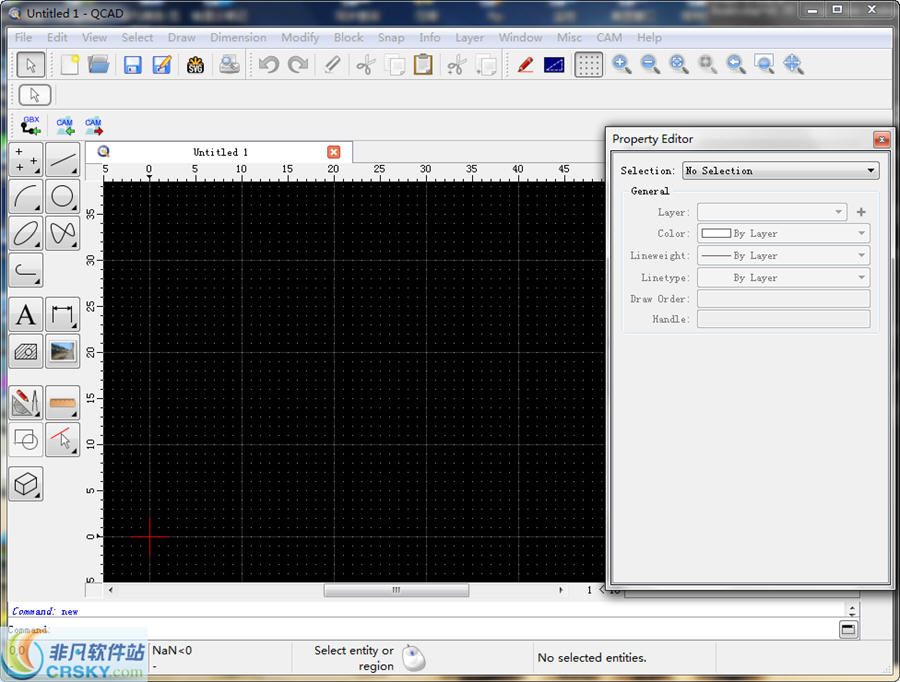
Task: Switch to the Untitled 1 tab
Action: pos(219,152)
